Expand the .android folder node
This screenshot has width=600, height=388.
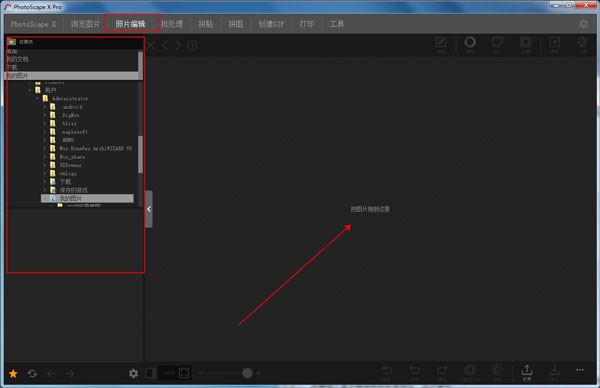click(x=45, y=107)
